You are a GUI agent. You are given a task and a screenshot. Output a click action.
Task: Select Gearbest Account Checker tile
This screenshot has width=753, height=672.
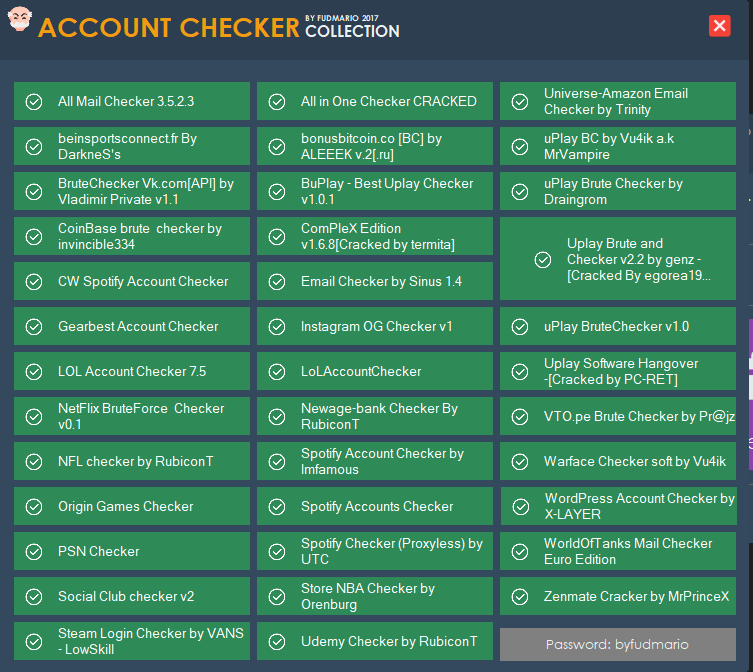pyautogui.click(x=132, y=326)
